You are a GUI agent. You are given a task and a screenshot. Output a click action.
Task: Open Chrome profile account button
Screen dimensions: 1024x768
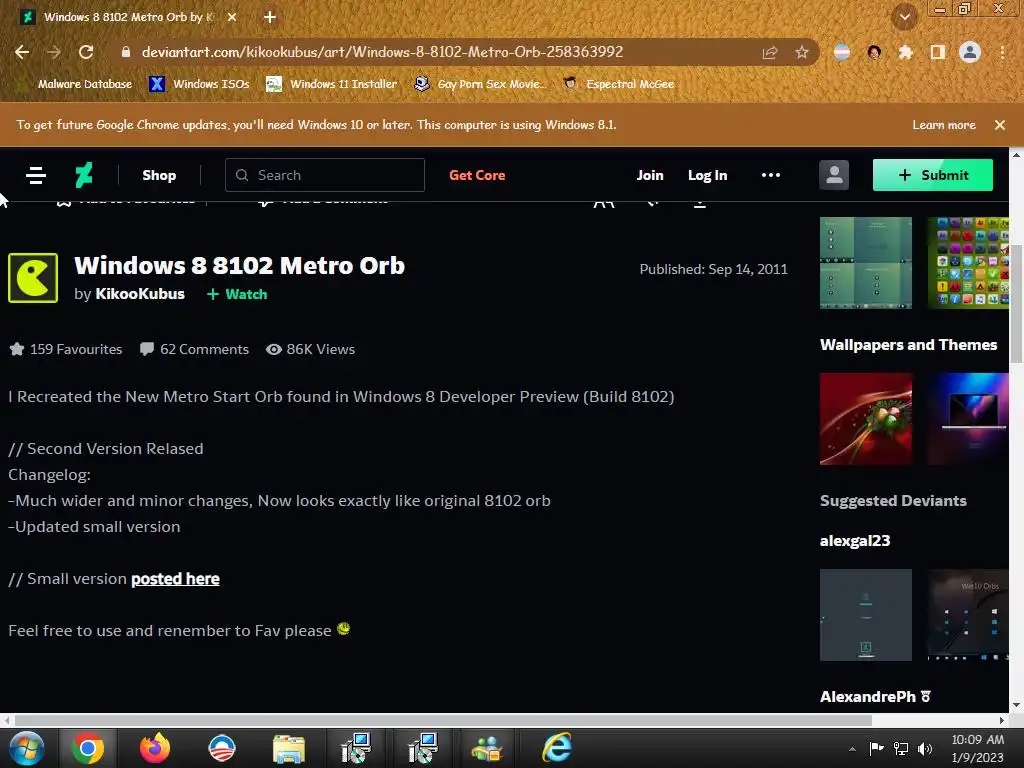970,52
